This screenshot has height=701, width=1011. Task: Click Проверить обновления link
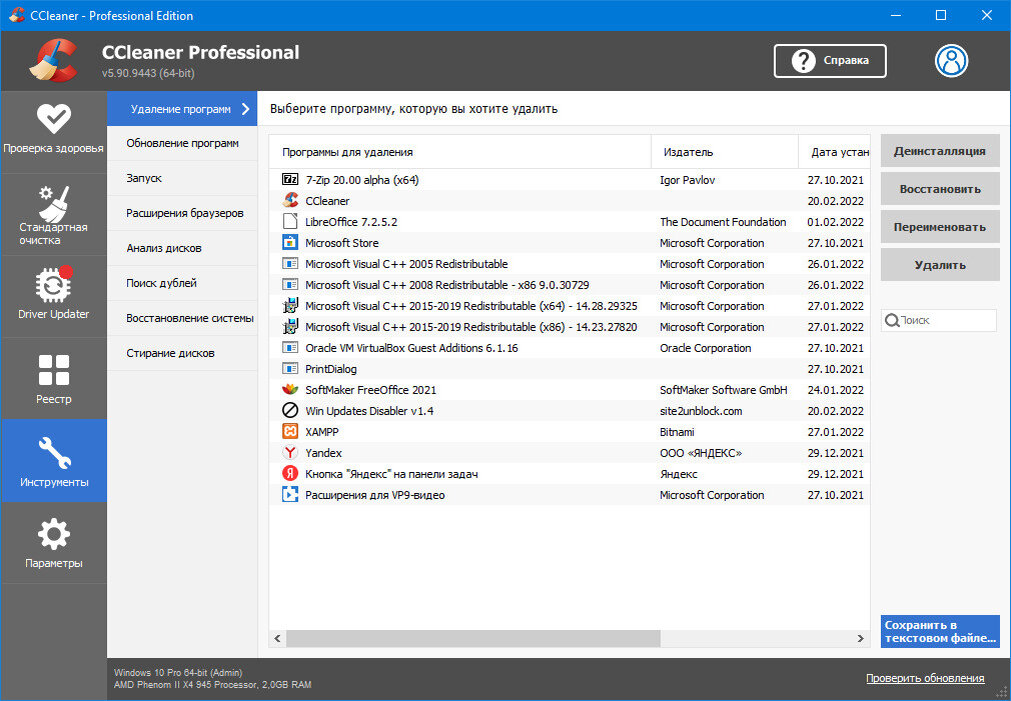click(x=925, y=677)
